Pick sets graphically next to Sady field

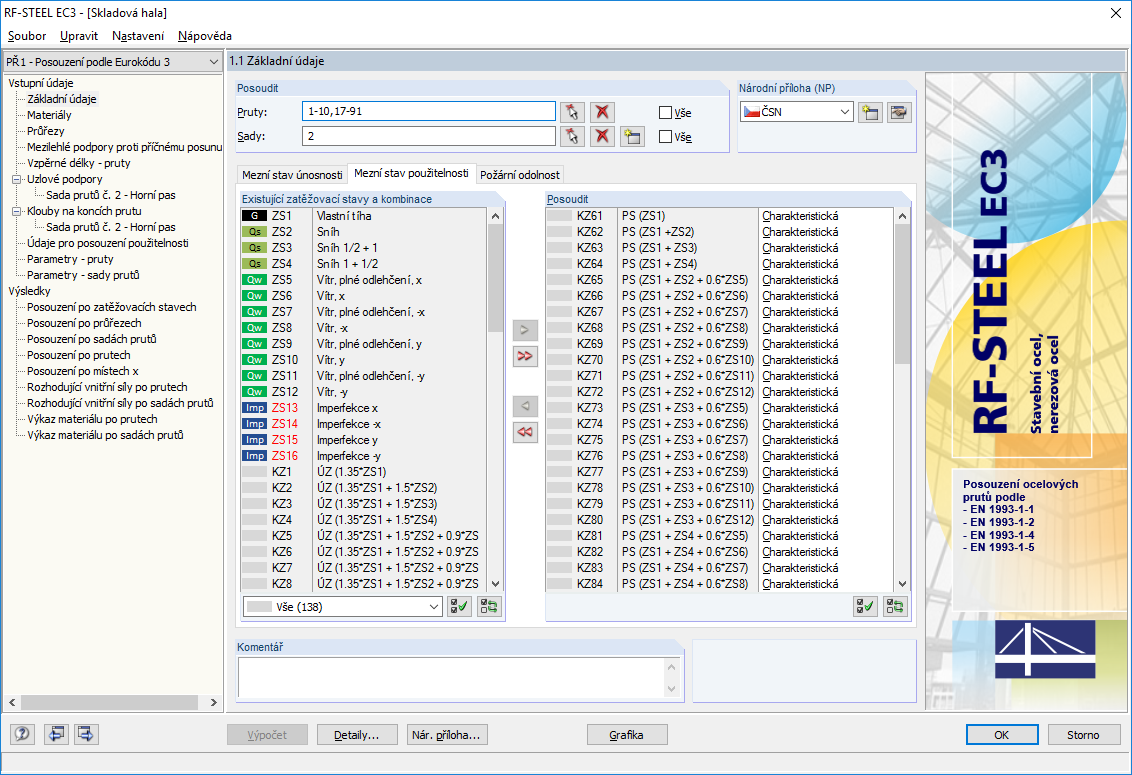572,136
